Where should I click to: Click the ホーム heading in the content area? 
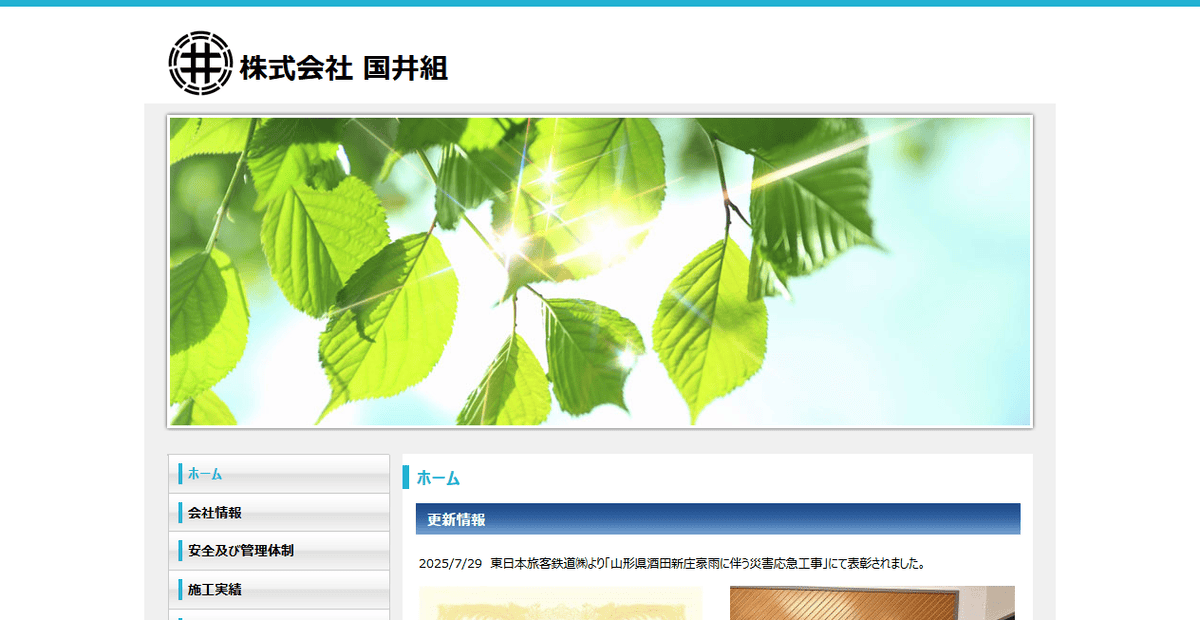coord(438,478)
